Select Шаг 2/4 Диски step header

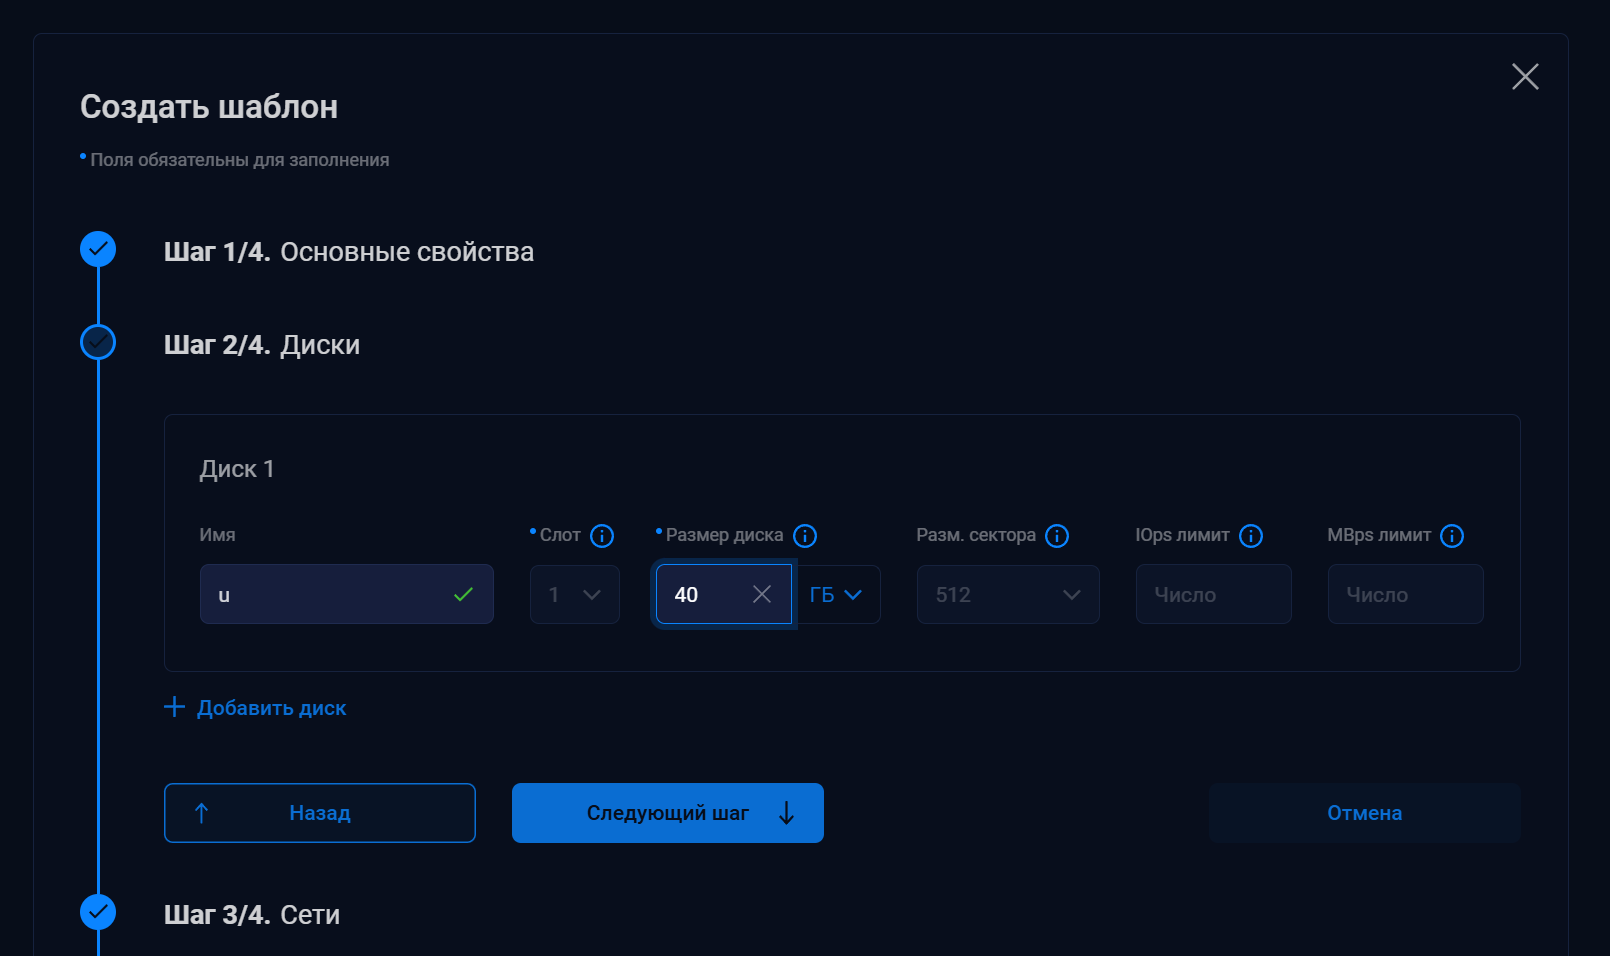coord(261,344)
